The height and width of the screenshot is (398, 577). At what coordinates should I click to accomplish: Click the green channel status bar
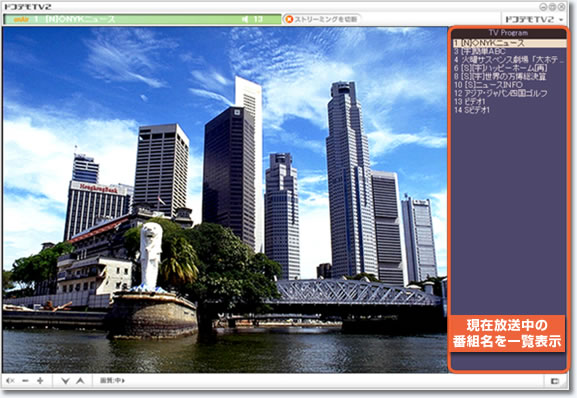(x=142, y=19)
